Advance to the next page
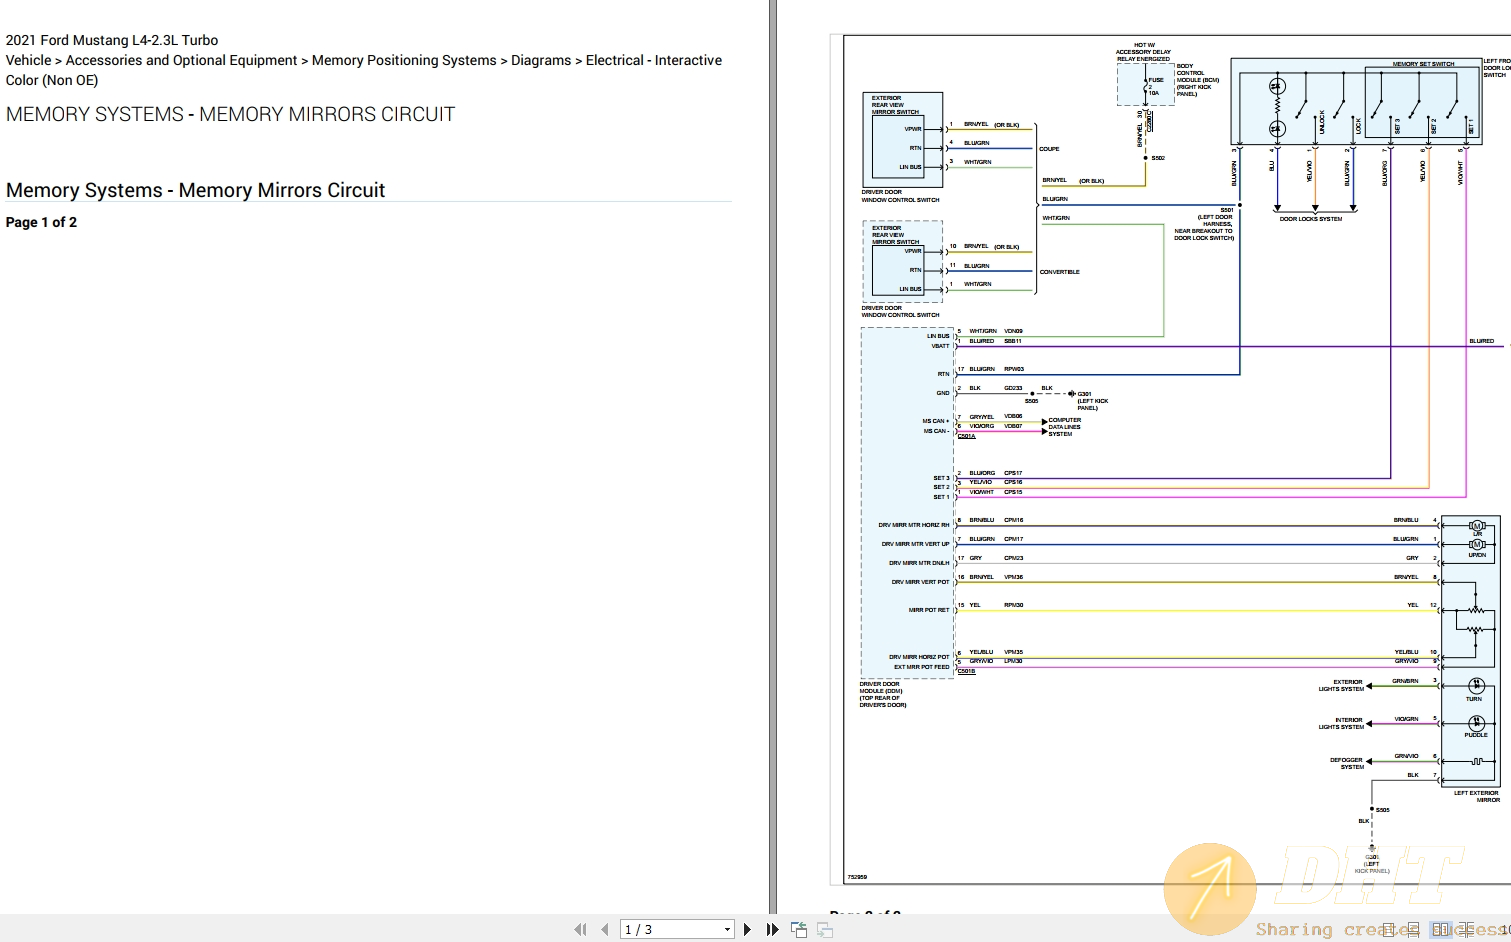 [747, 929]
